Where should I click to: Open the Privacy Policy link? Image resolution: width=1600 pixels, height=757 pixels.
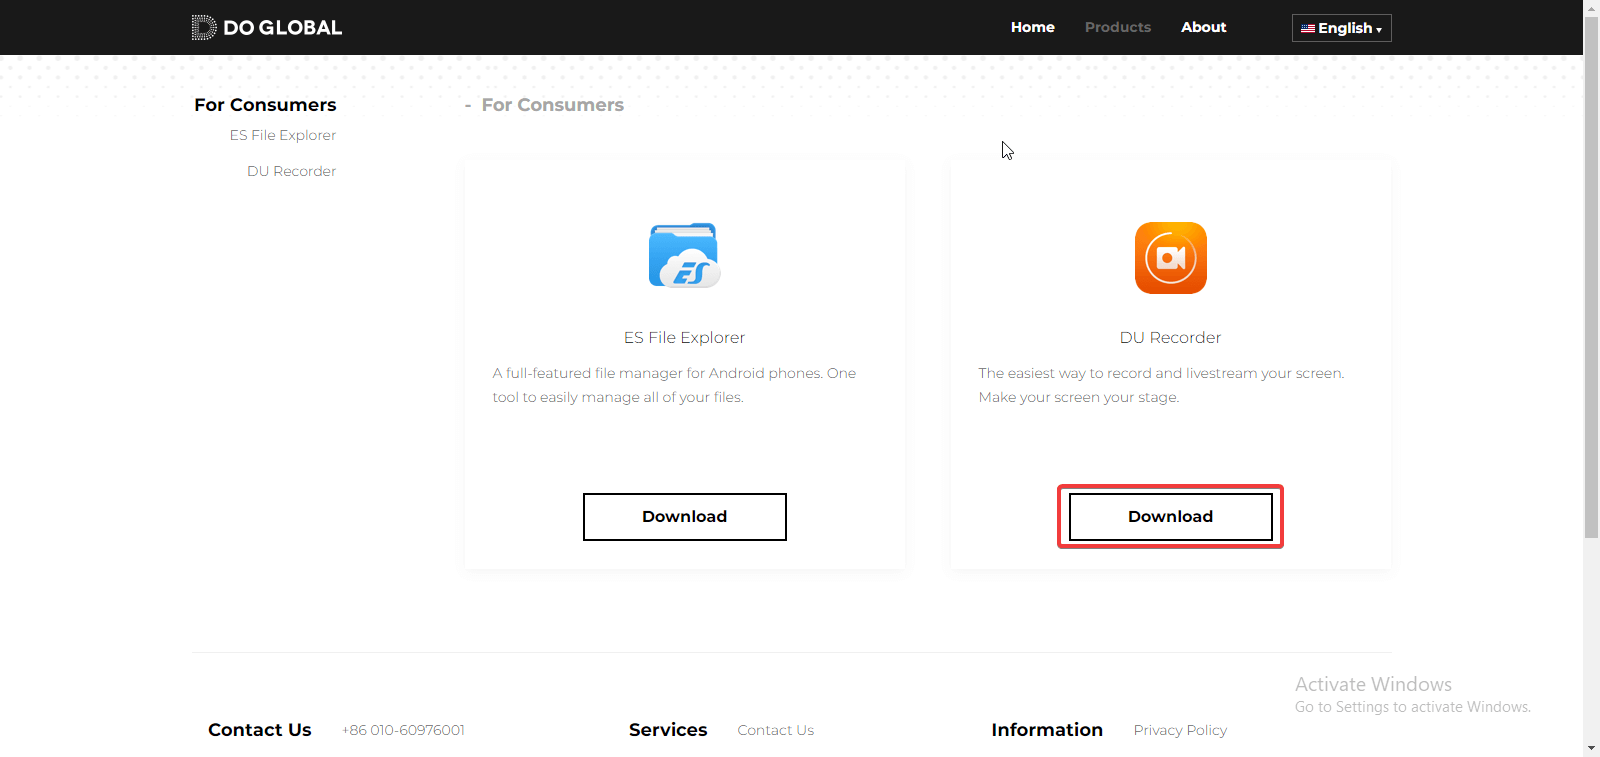(1180, 730)
